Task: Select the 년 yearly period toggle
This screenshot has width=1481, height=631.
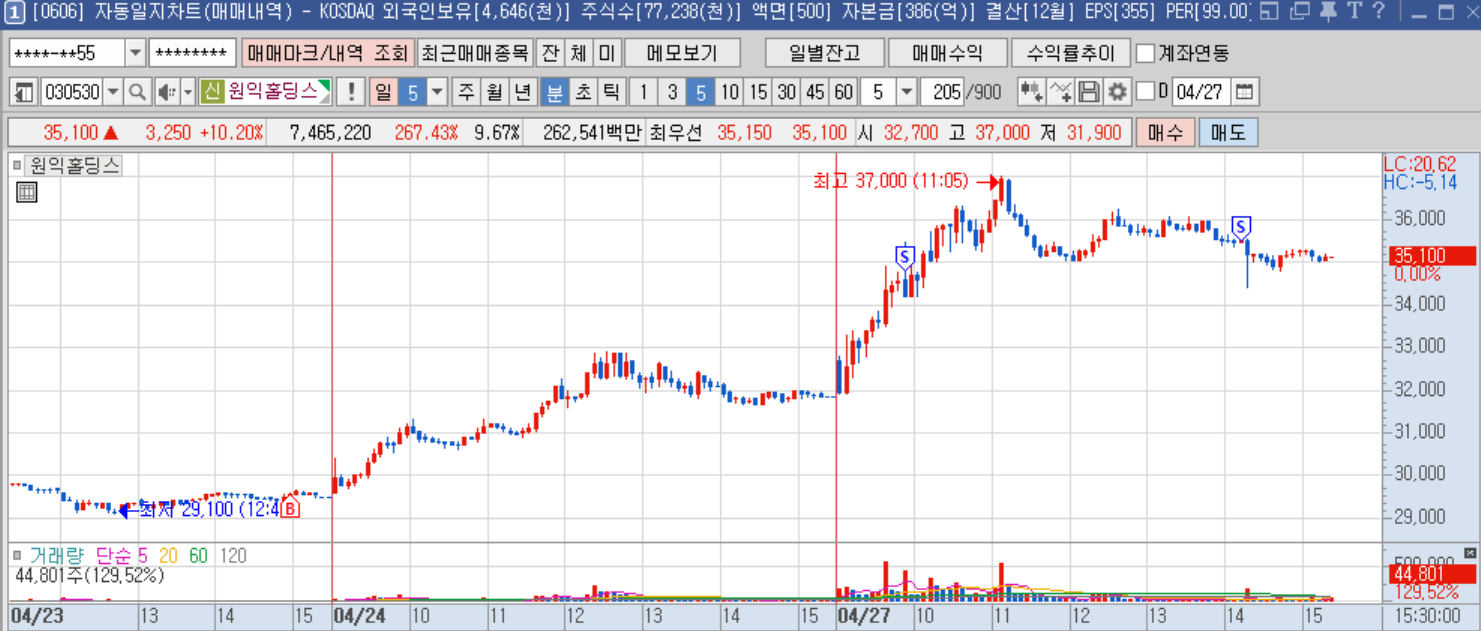Action: coord(522,92)
